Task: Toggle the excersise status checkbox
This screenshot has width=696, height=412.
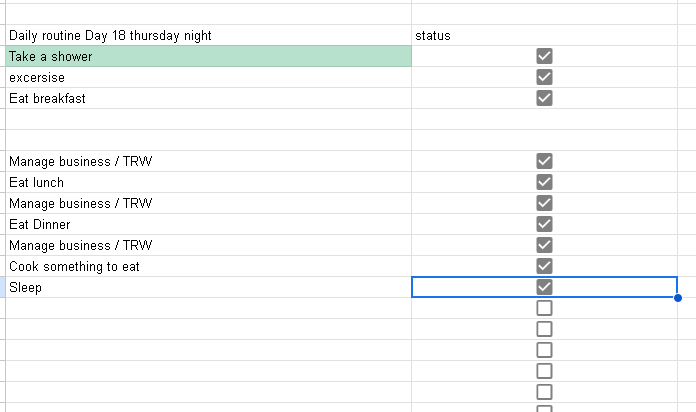Action: pos(545,77)
